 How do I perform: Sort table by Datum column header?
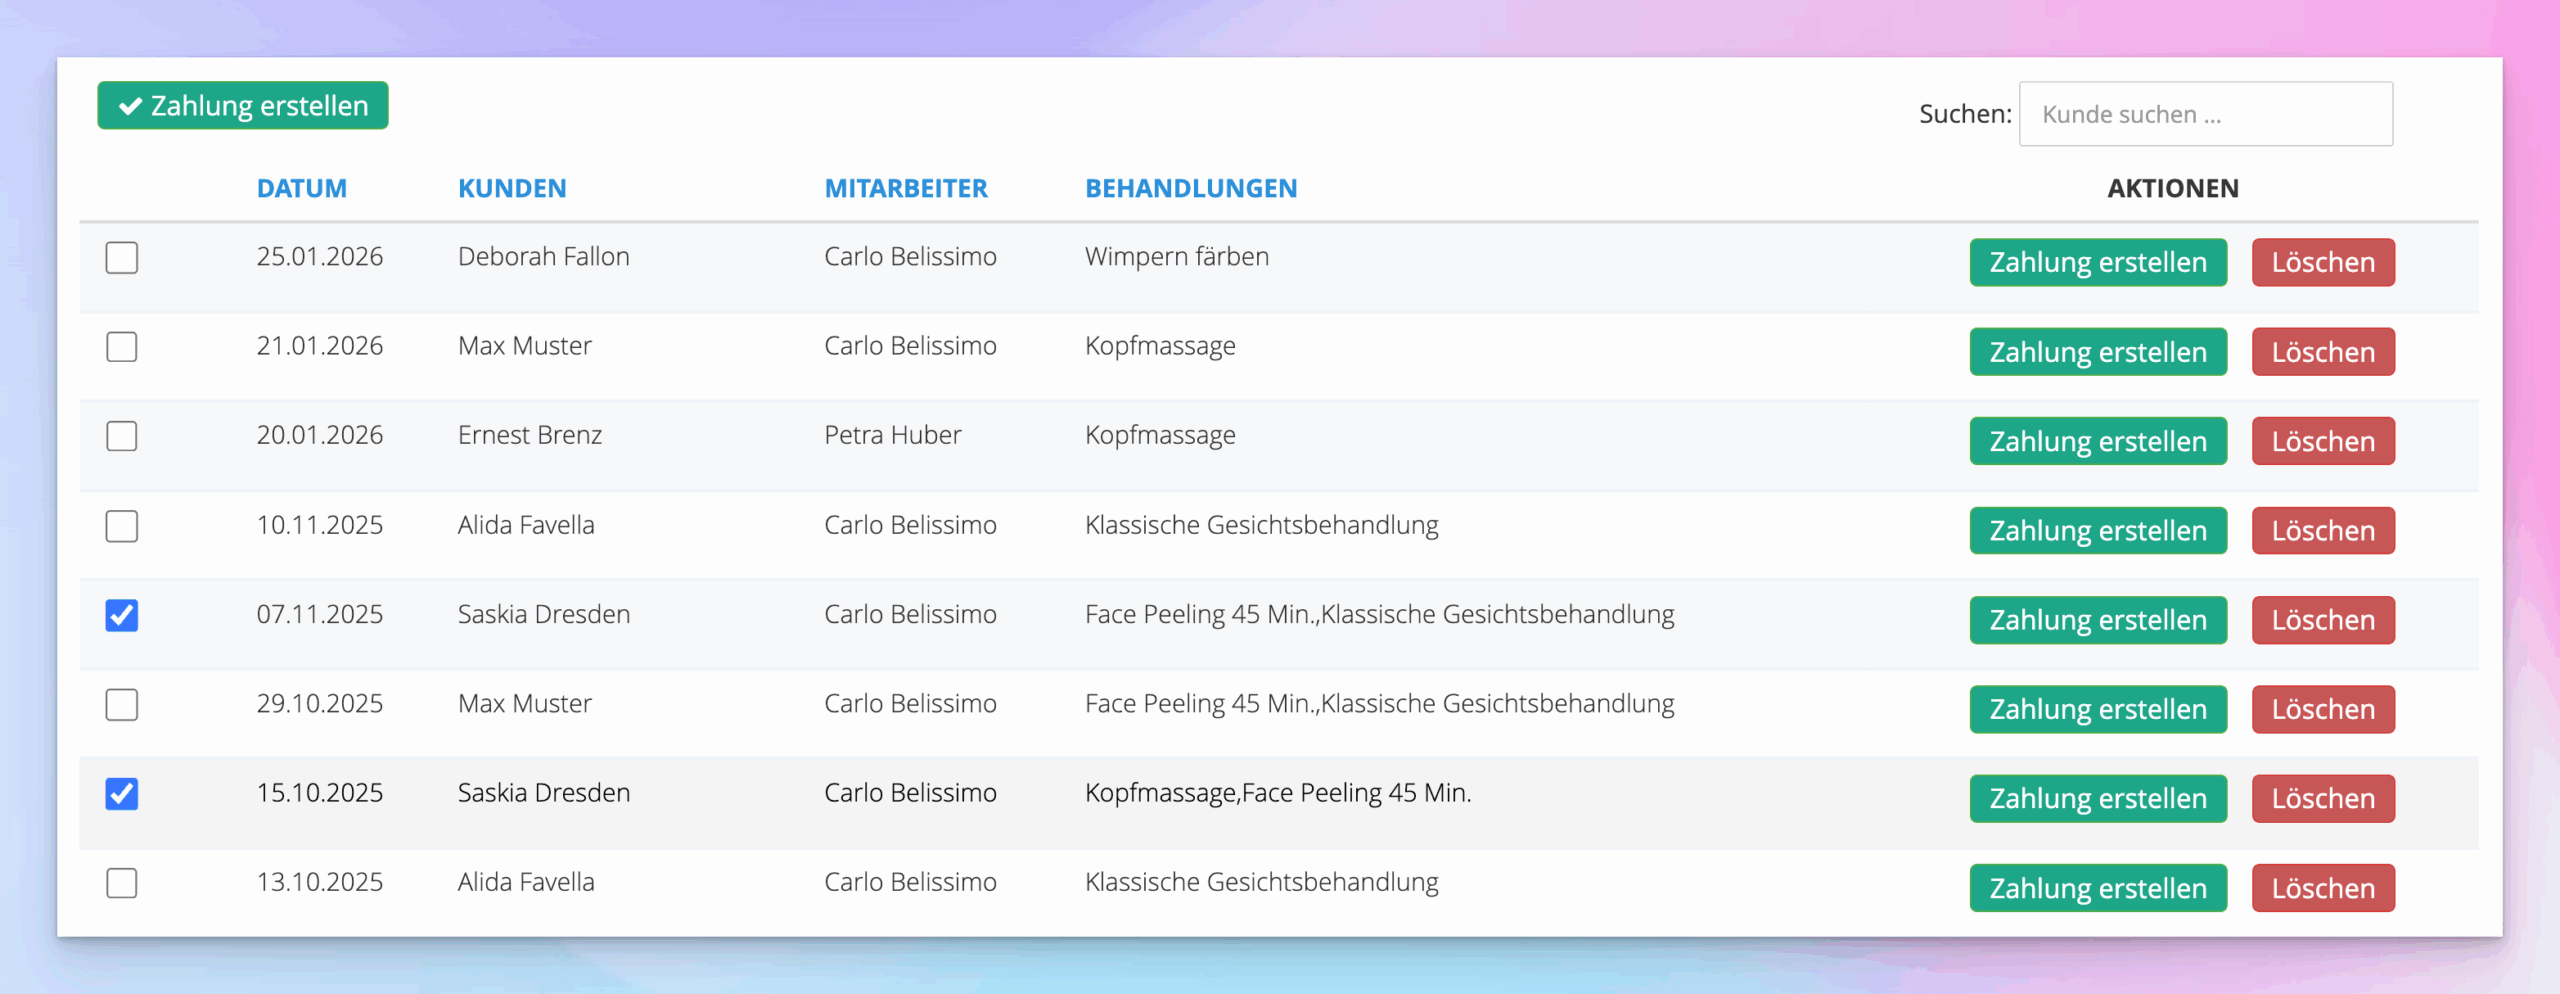point(301,188)
